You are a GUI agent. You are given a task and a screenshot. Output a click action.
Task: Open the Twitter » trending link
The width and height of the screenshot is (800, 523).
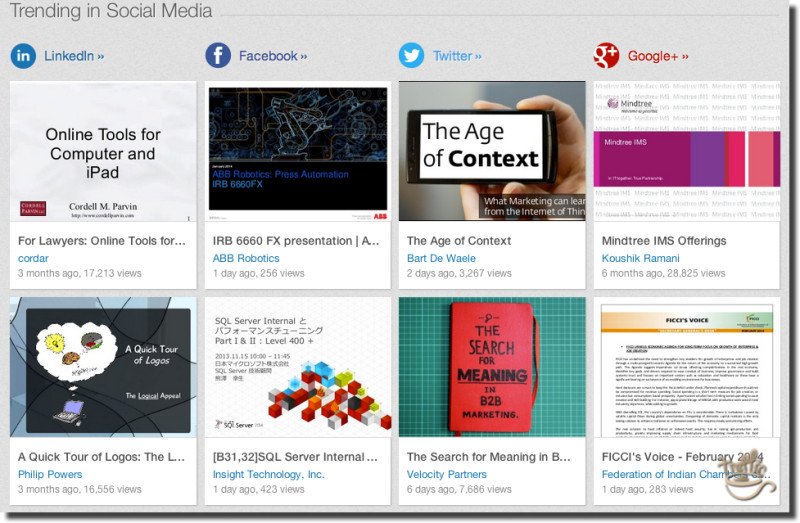457,56
